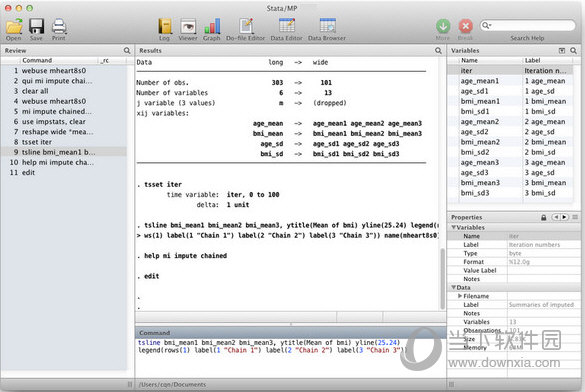Image resolution: width=585 pixels, height=392 pixels.
Task: Select 'qui mi impute chai...' in Review
Action: (x=64, y=81)
